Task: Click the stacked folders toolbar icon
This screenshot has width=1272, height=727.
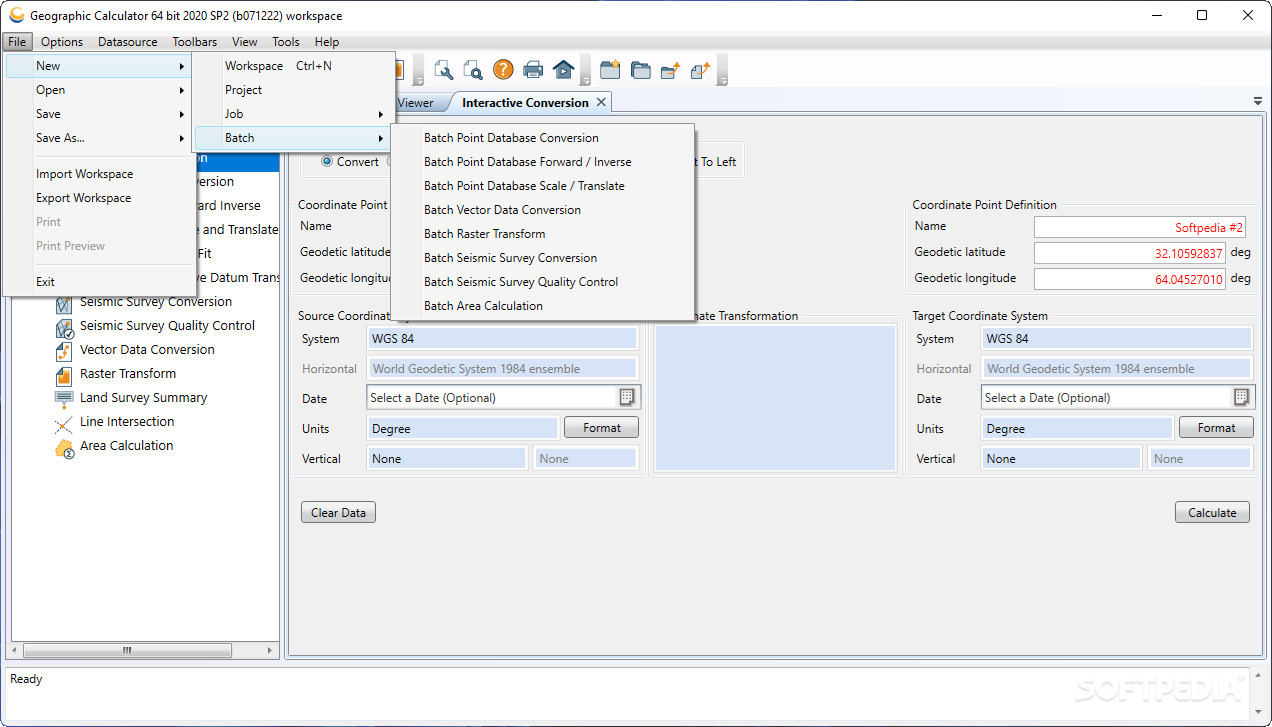Action: tap(640, 70)
